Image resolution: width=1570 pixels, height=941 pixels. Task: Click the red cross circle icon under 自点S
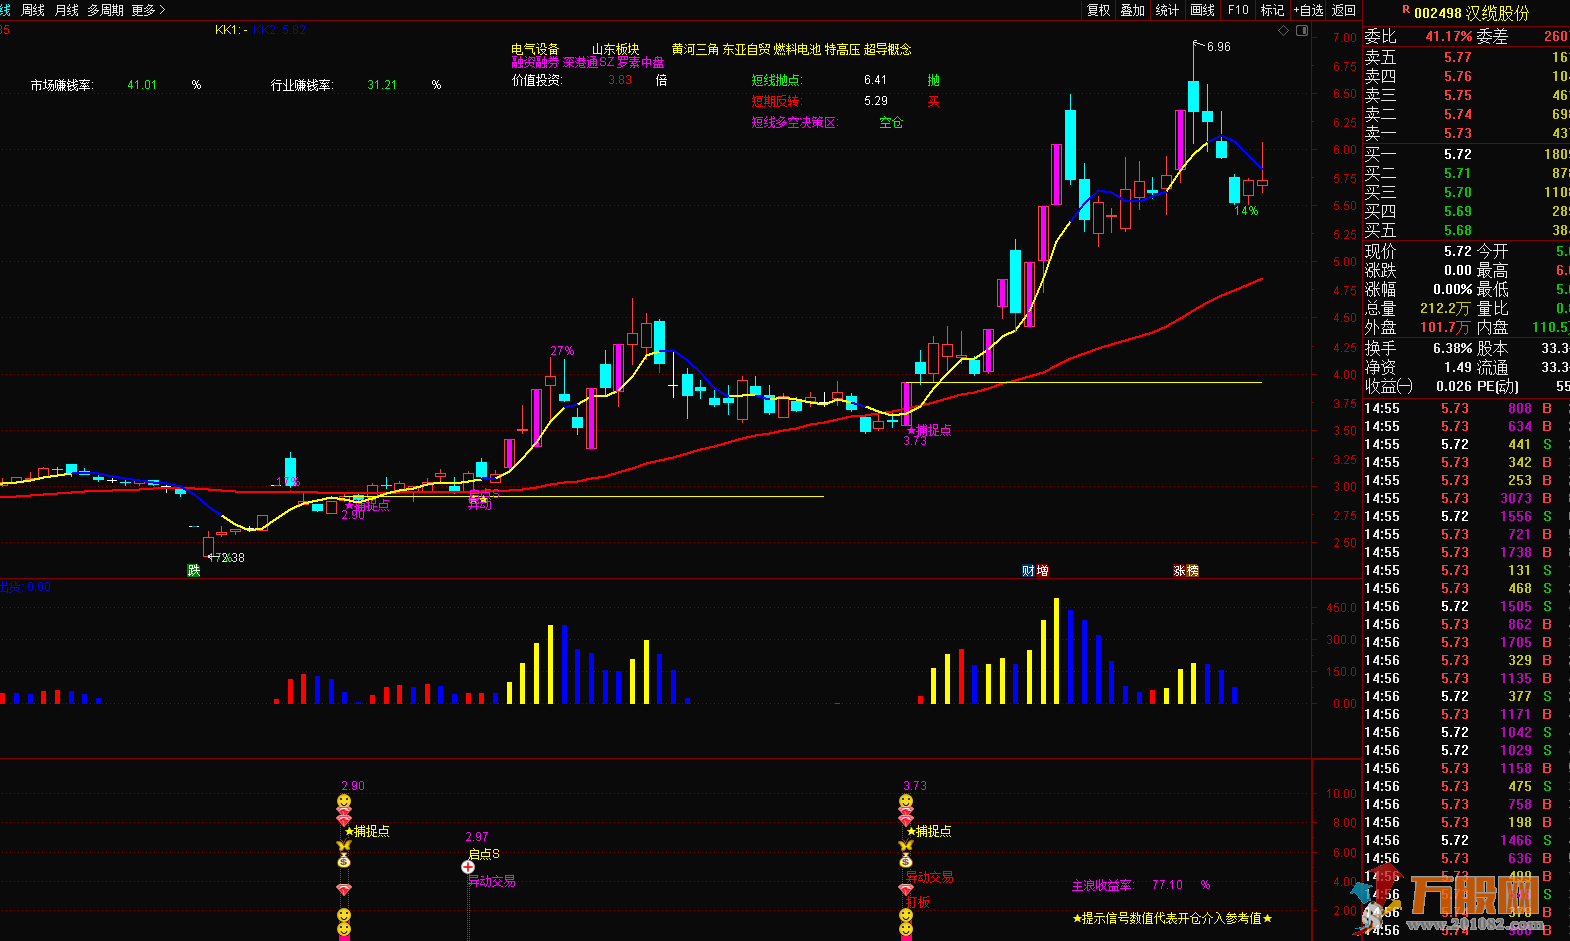[x=468, y=867]
